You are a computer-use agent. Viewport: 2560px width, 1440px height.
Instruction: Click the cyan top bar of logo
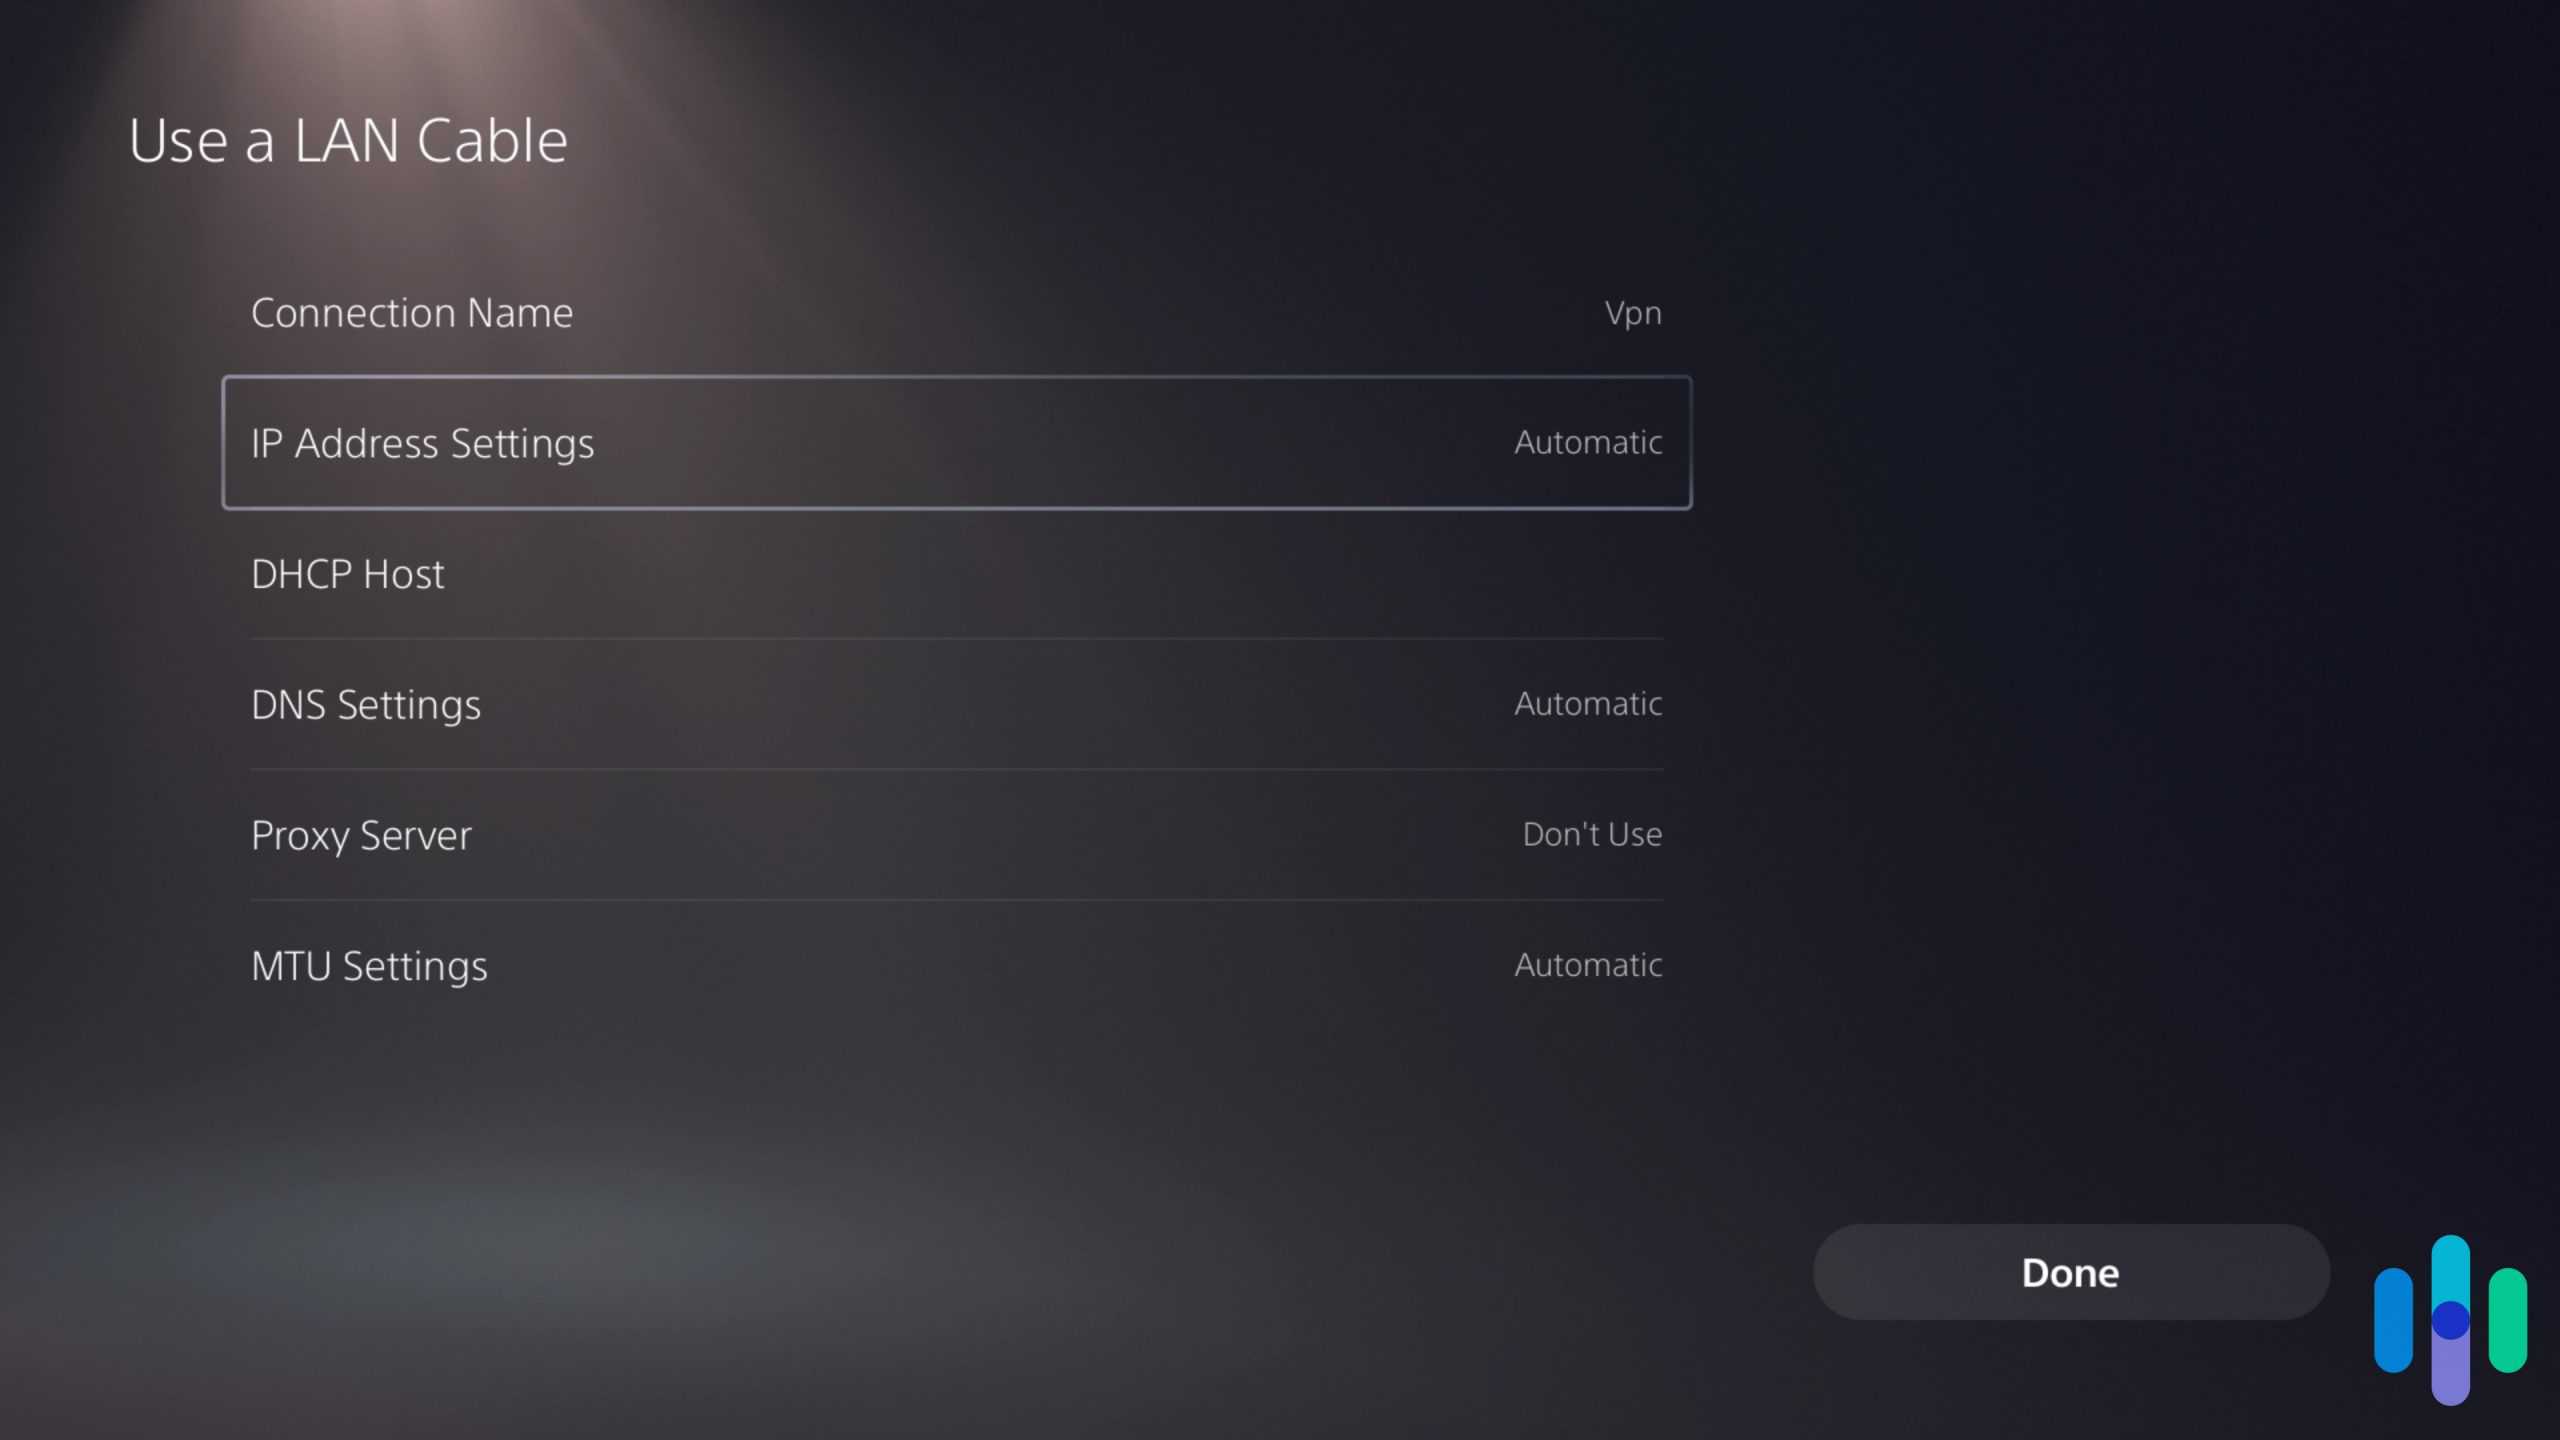(x=2450, y=1268)
